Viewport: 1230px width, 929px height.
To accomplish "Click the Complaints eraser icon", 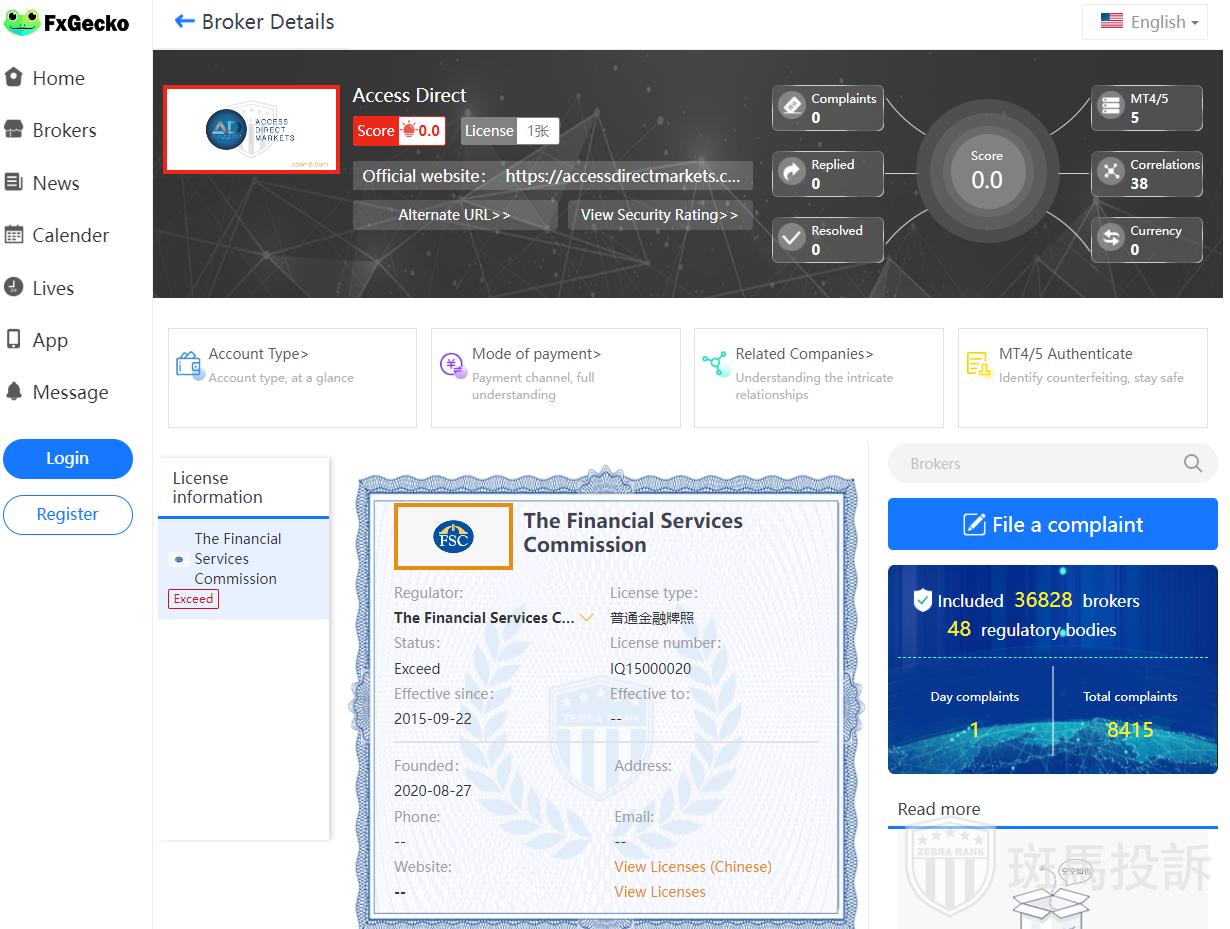I will pyautogui.click(x=792, y=106).
